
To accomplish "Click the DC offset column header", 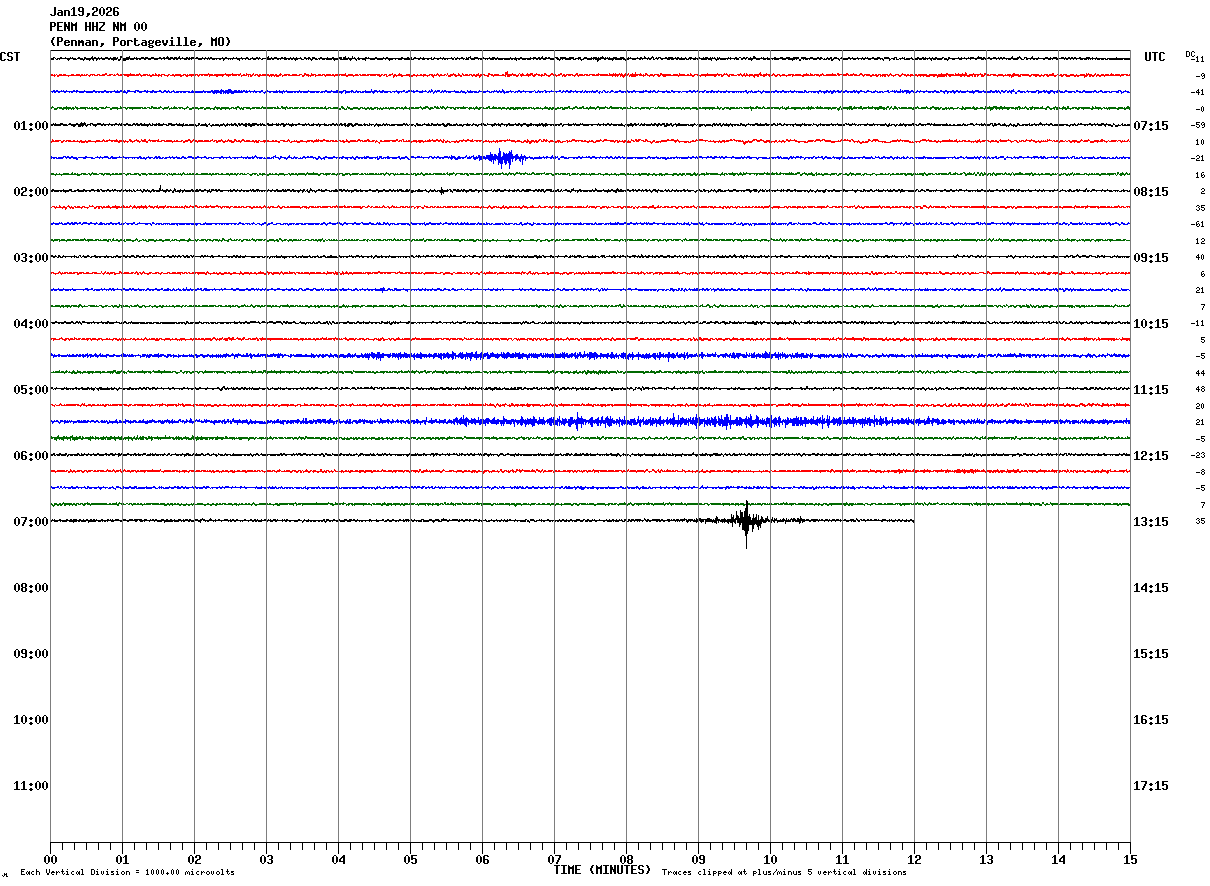I will pos(1190,54).
